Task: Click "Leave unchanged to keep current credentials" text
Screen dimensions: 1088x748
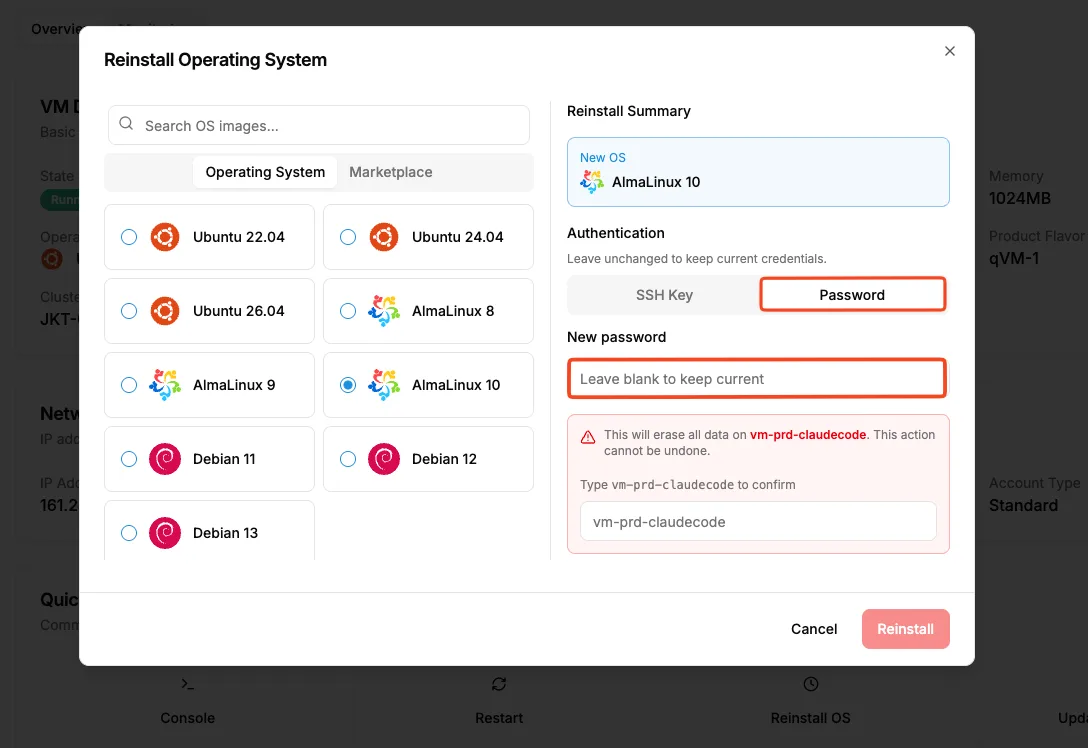Action: tap(697, 259)
